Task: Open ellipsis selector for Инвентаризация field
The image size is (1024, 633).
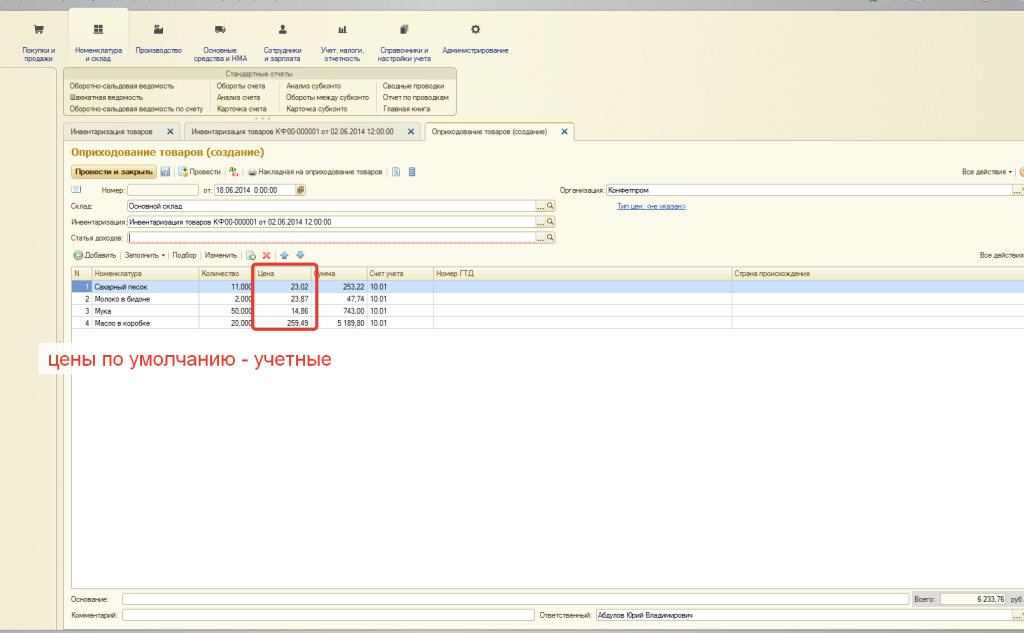Action: (x=540, y=221)
